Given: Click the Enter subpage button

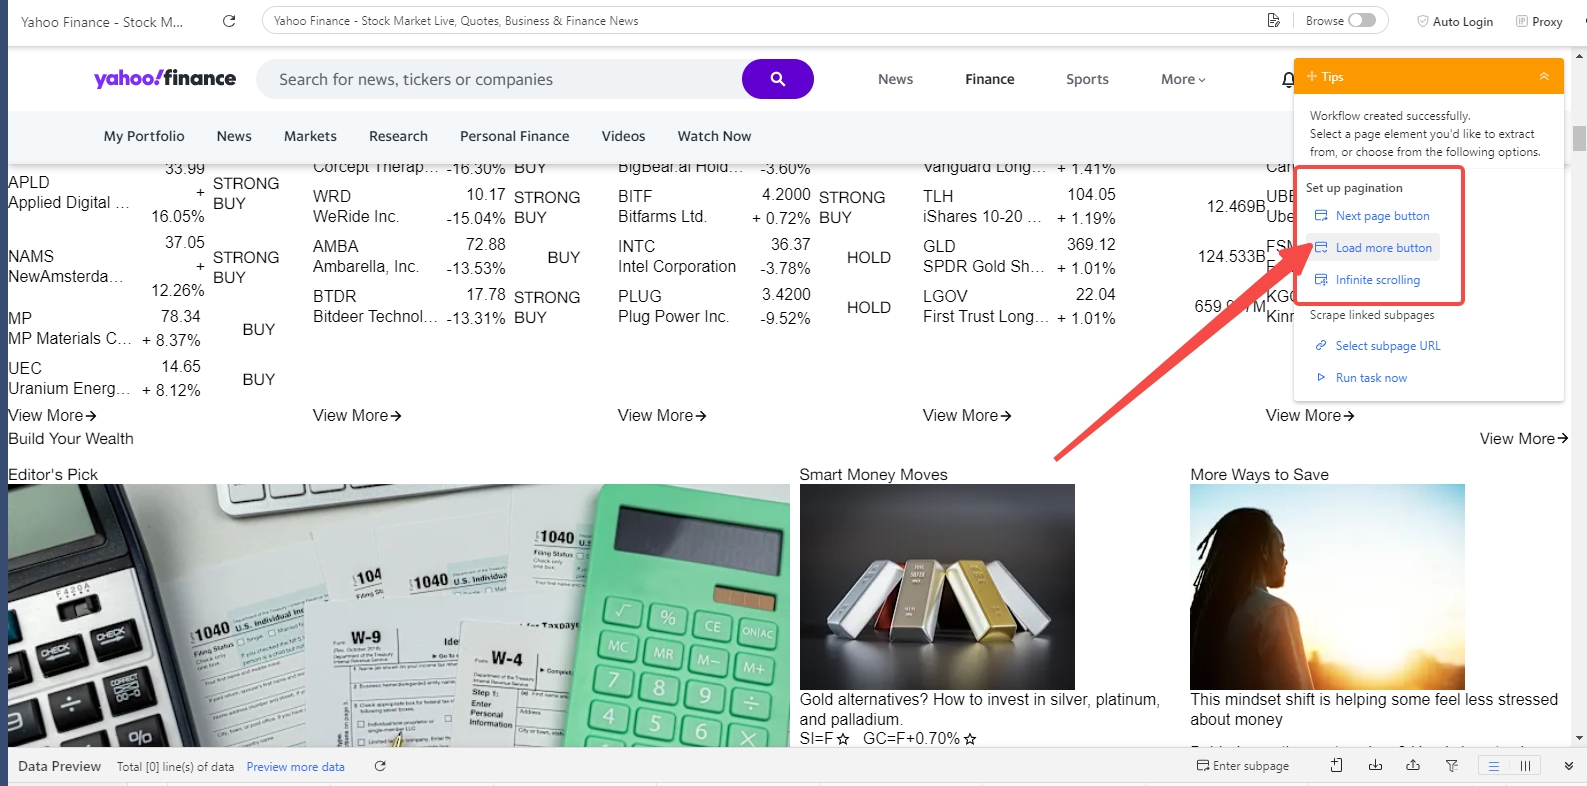Looking at the screenshot, I should (x=1243, y=766).
